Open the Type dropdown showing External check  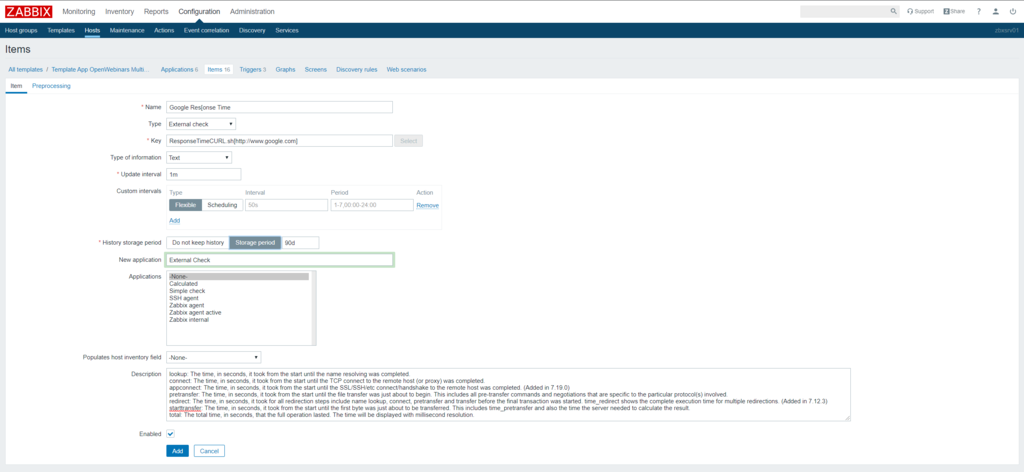click(x=201, y=124)
